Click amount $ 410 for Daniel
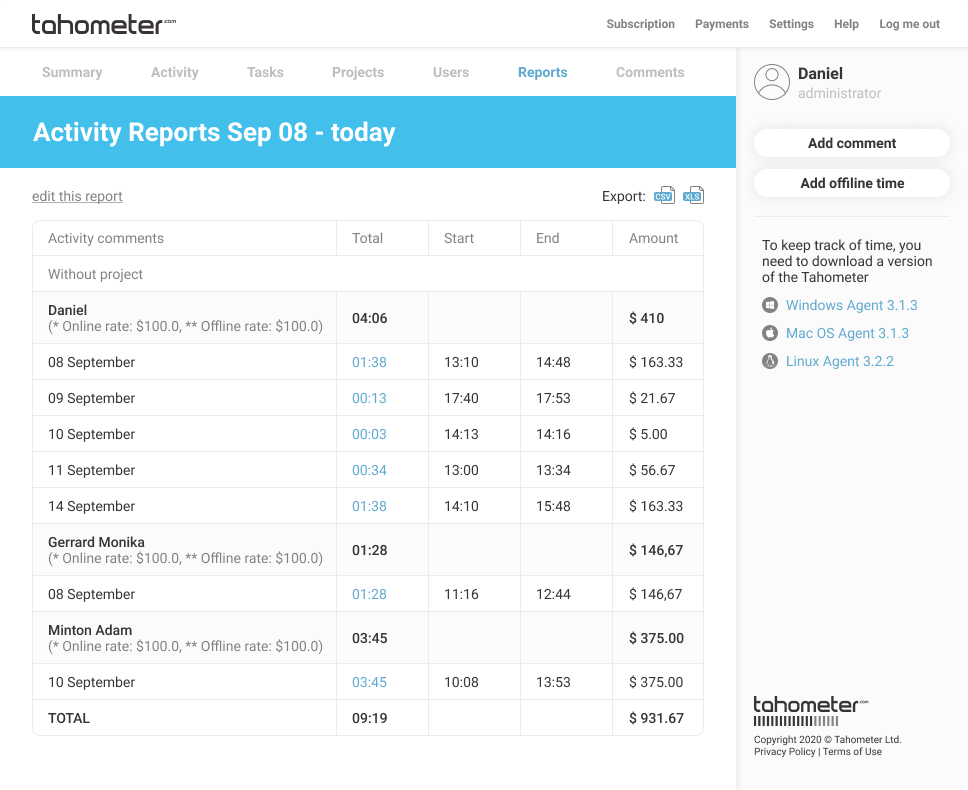This screenshot has height=790, width=968. (646, 318)
